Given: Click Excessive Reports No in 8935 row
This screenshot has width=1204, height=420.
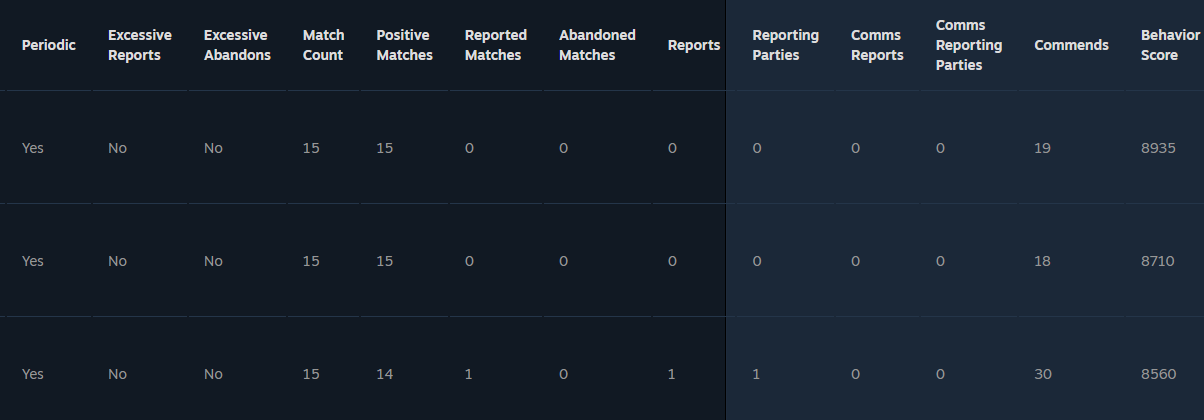Looking at the screenshot, I should pos(117,148).
